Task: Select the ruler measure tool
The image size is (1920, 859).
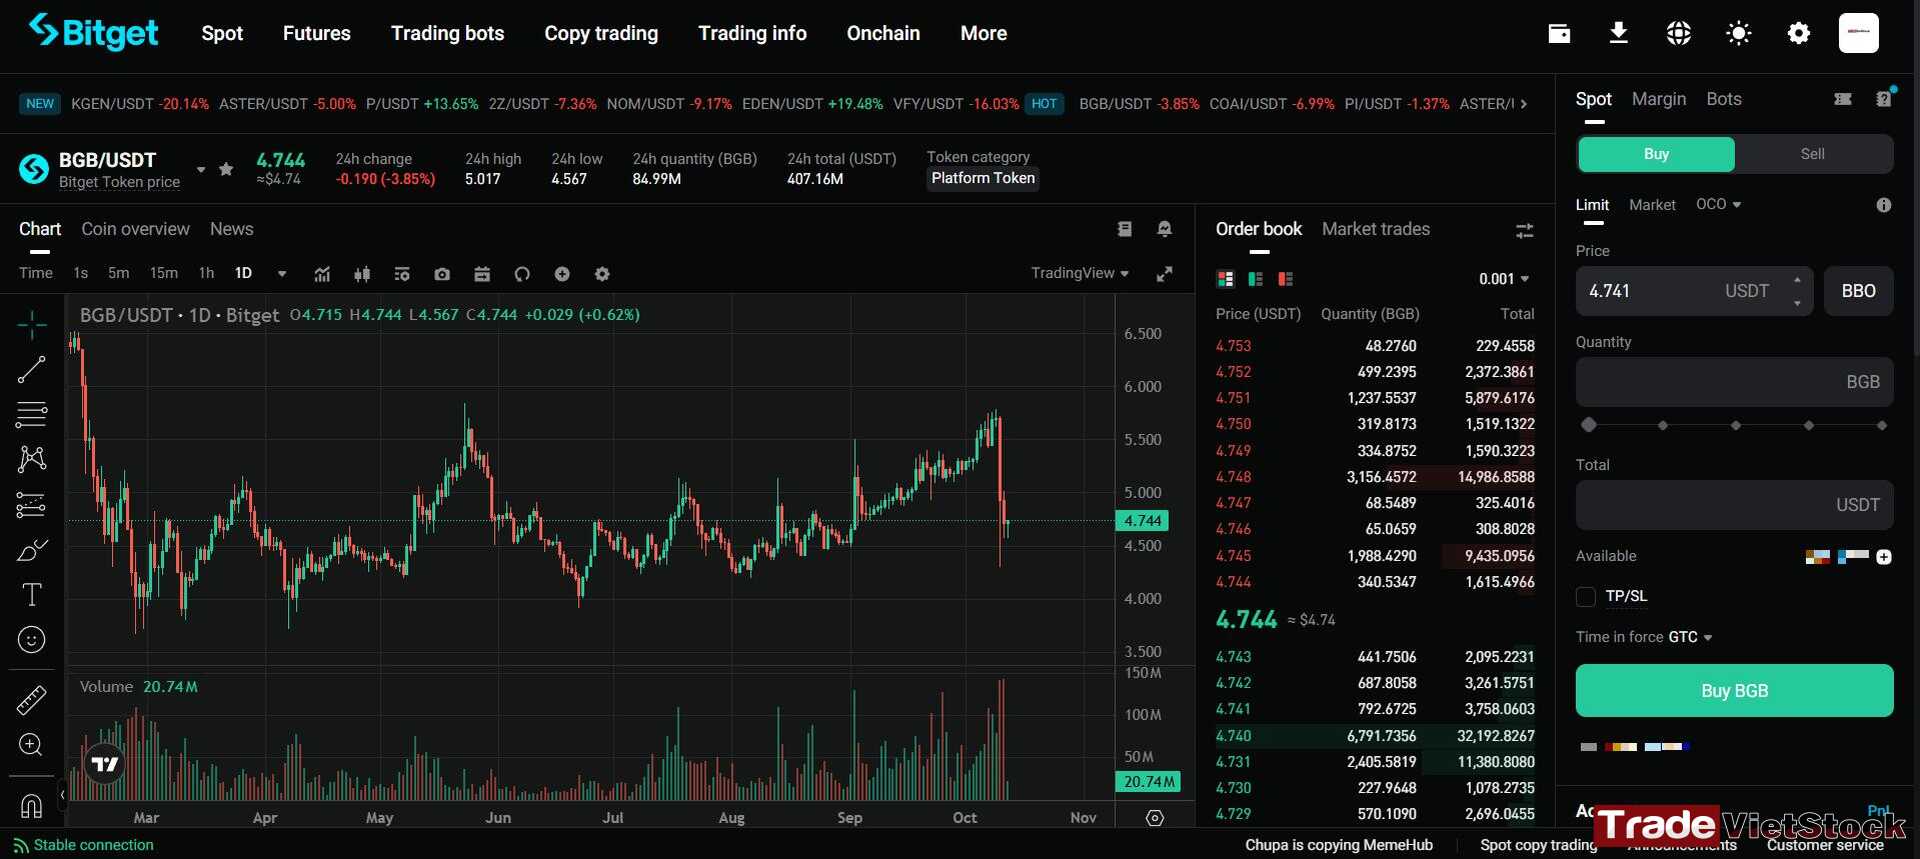Action: click(32, 700)
